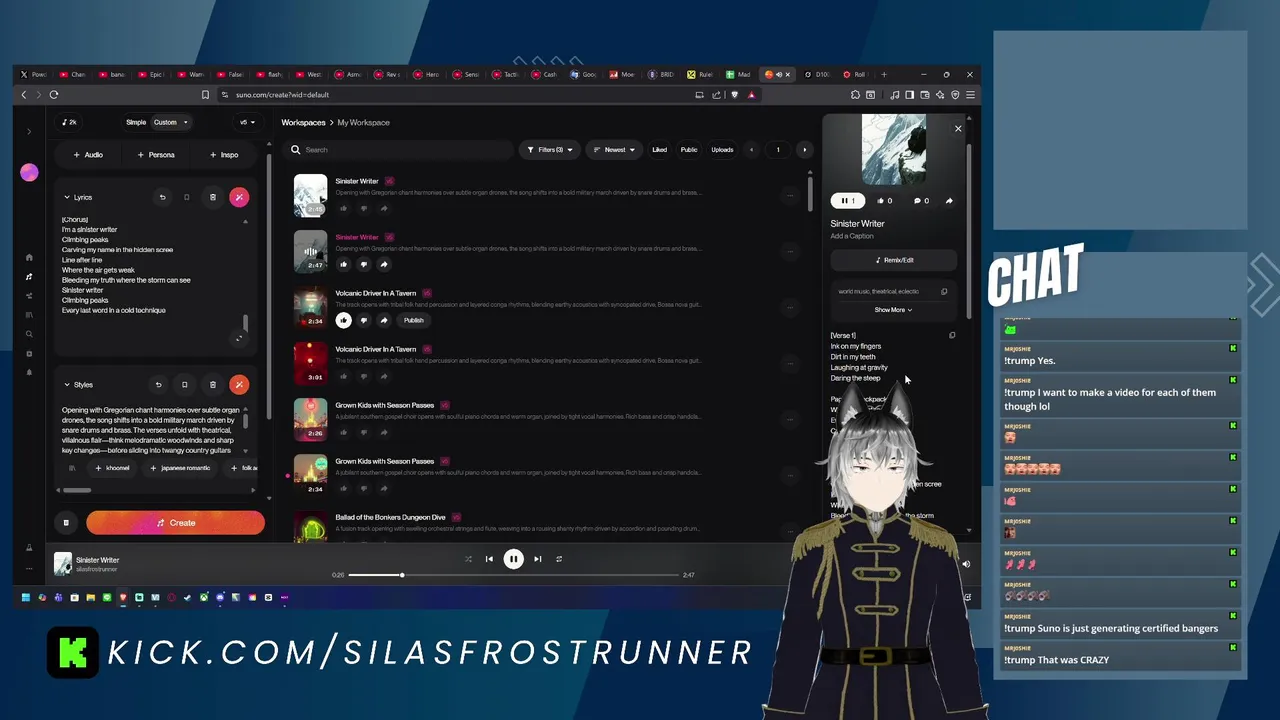Seek along the playback progress bar
The width and height of the screenshot is (1280, 720).
pyautogui.click(x=514, y=575)
